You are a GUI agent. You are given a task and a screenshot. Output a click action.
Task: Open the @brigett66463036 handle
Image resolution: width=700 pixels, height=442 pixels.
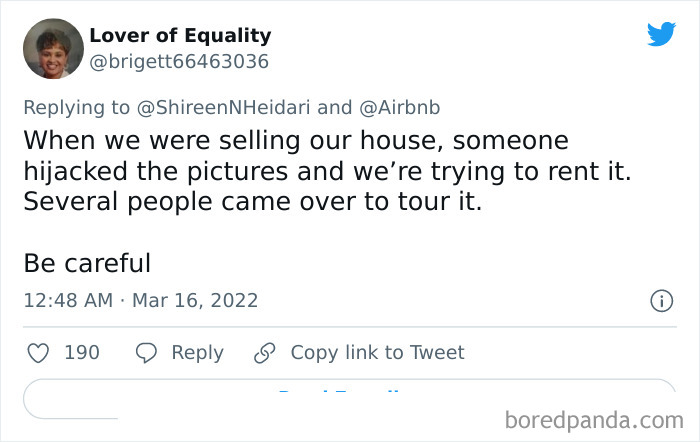coord(179,61)
